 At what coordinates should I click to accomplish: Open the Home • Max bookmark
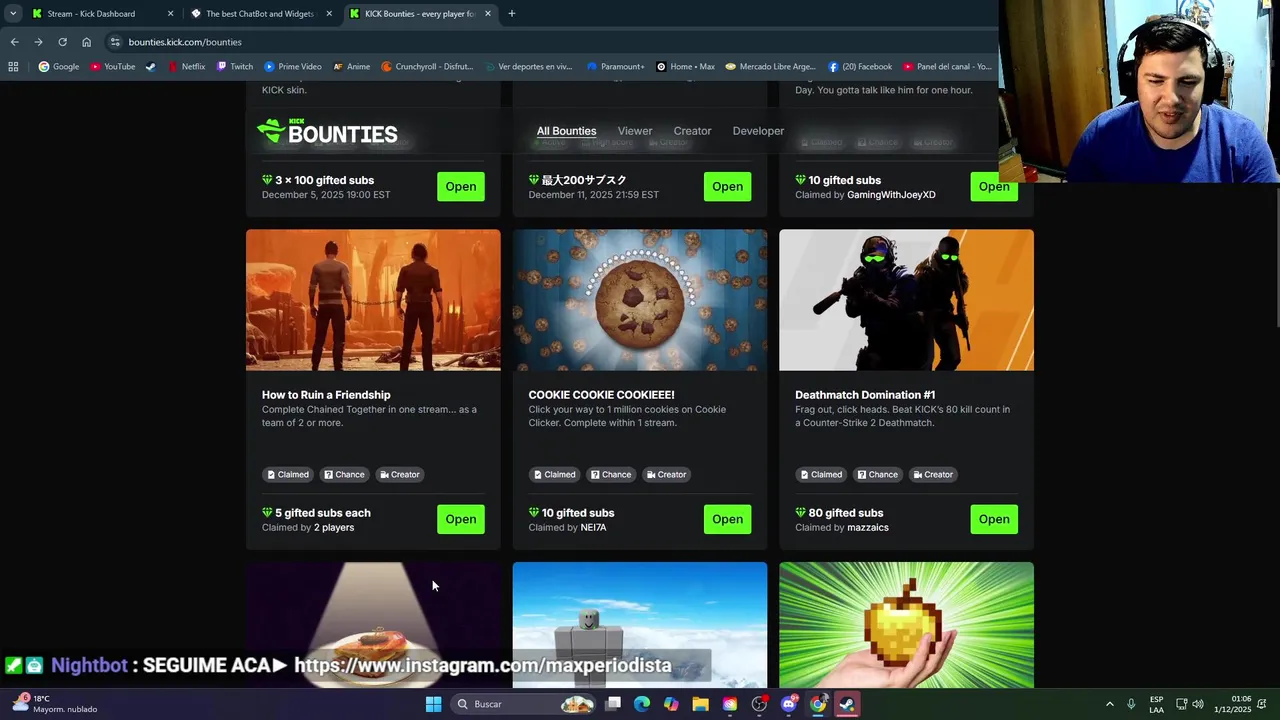point(686,67)
